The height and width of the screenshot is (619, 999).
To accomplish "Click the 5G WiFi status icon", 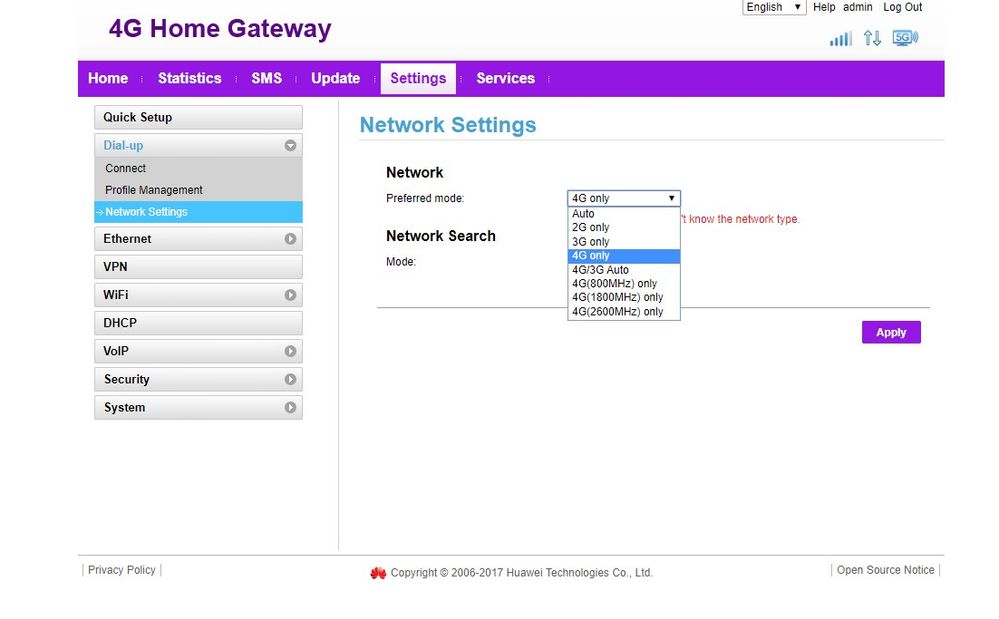I will (905, 39).
